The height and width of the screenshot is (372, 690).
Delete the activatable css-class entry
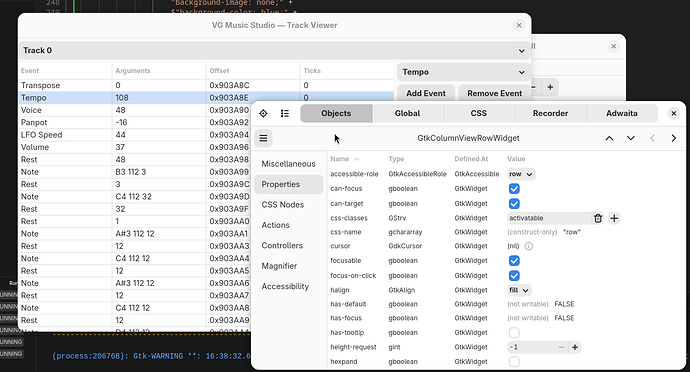tap(598, 218)
